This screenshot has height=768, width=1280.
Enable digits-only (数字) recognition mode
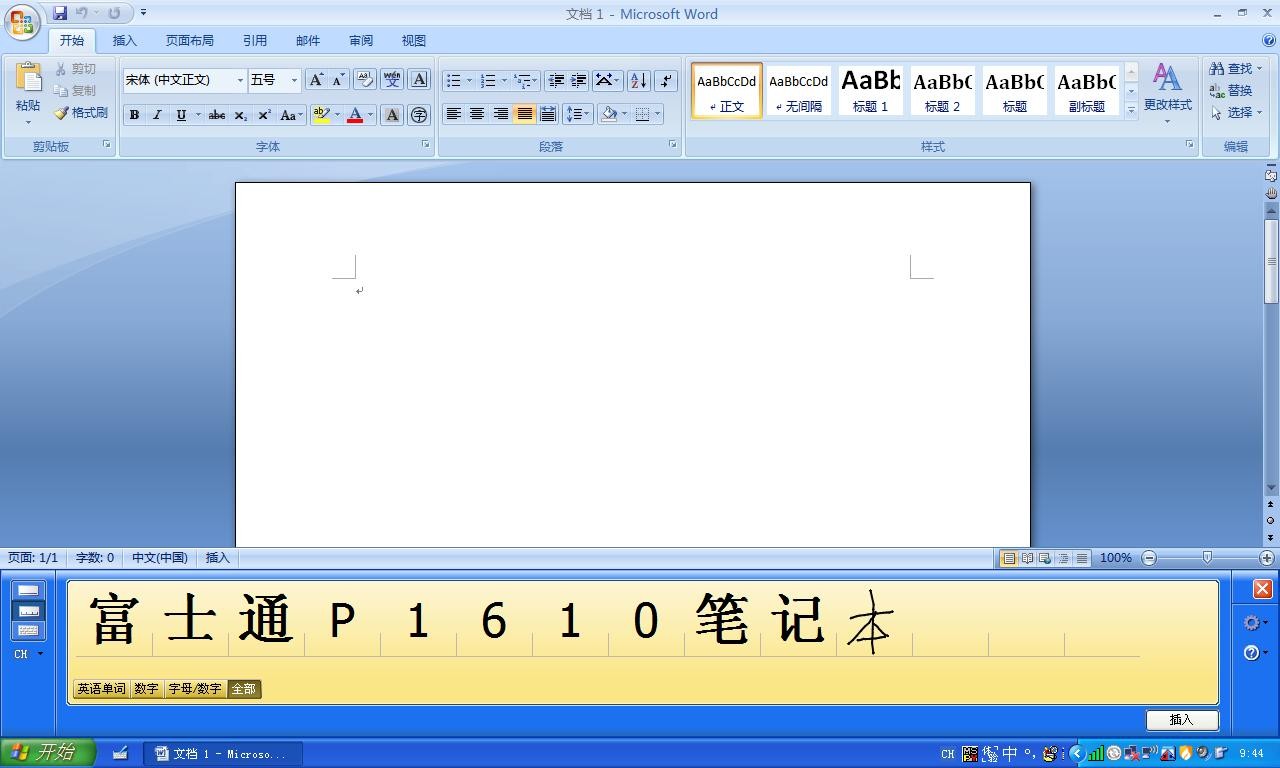point(146,689)
